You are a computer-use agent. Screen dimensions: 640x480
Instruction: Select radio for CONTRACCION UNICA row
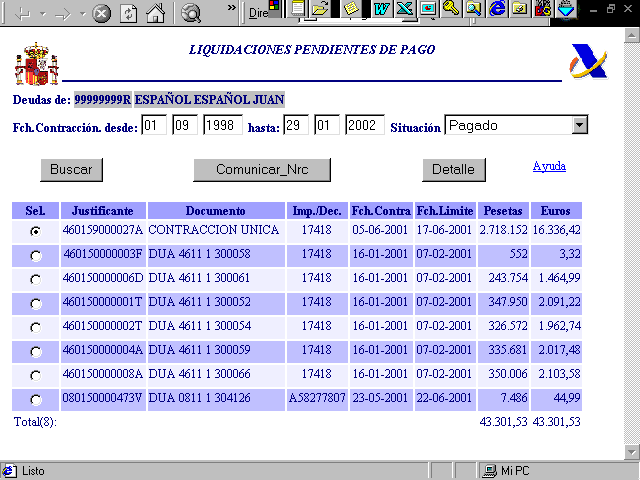(36, 230)
